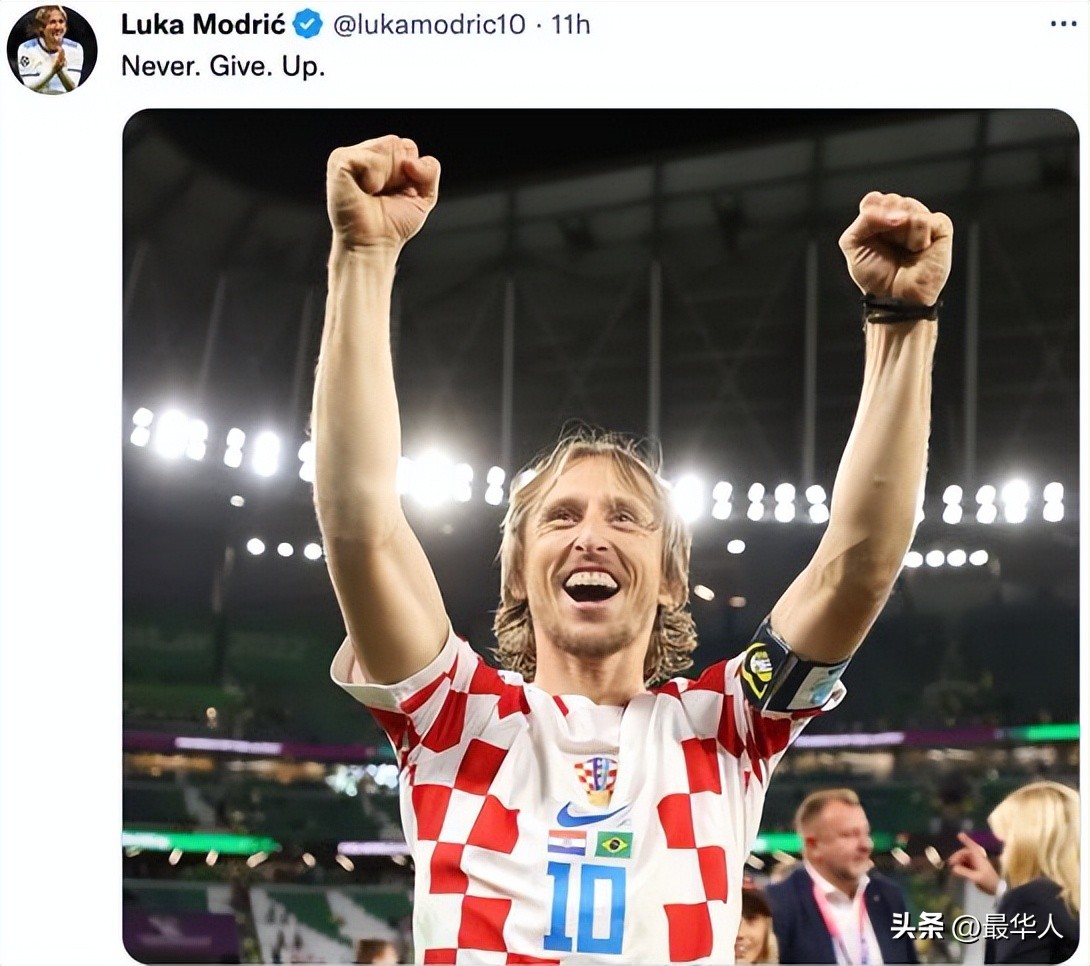Click the black wristband on raised arm

coord(900,311)
